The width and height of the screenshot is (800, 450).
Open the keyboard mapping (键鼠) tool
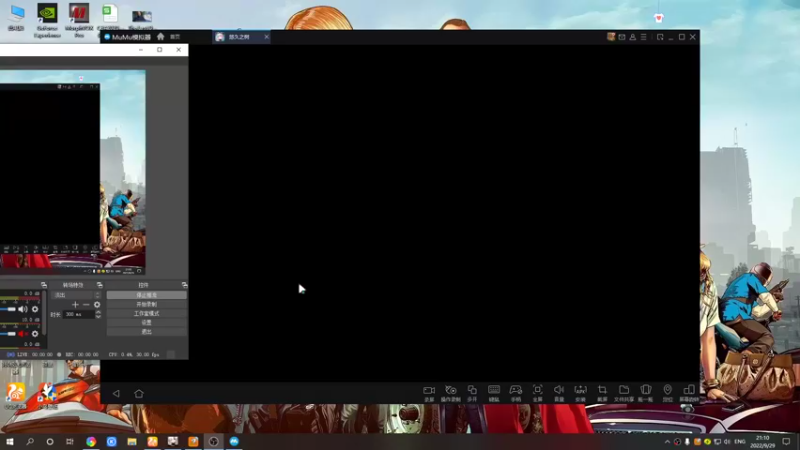pos(494,390)
